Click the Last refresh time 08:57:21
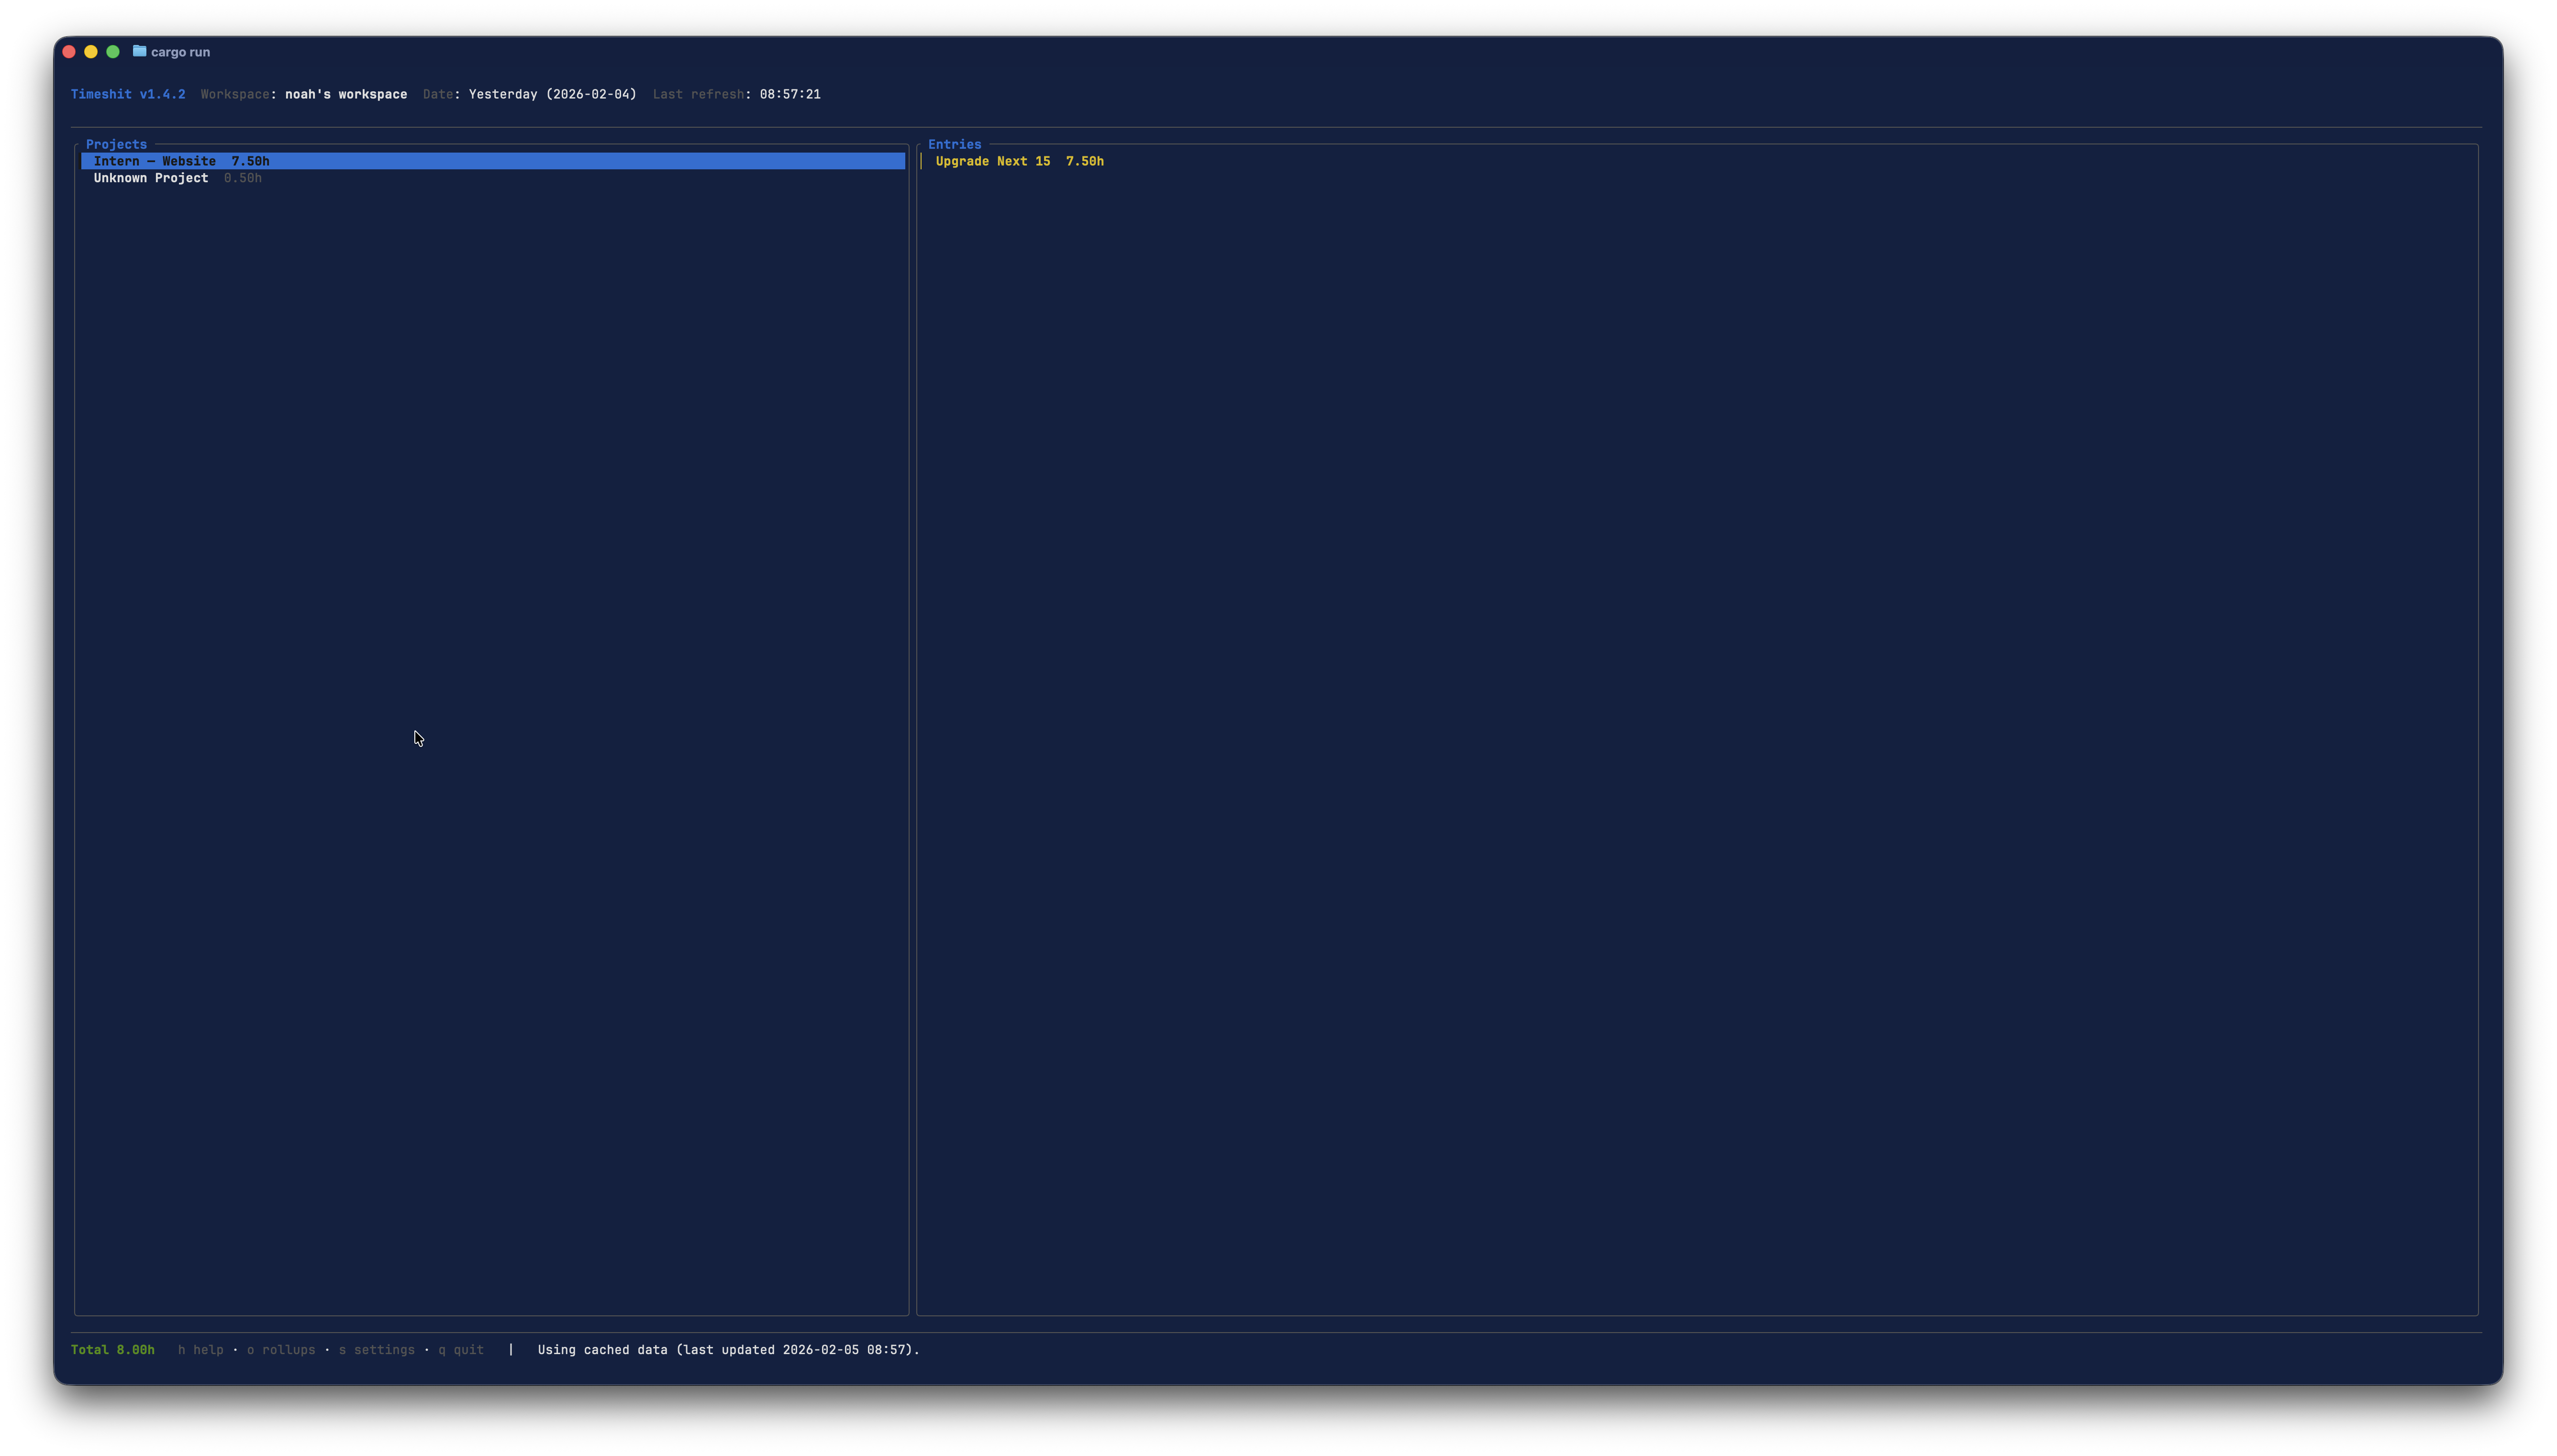Viewport: 2557px width, 1456px height. pos(789,94)
